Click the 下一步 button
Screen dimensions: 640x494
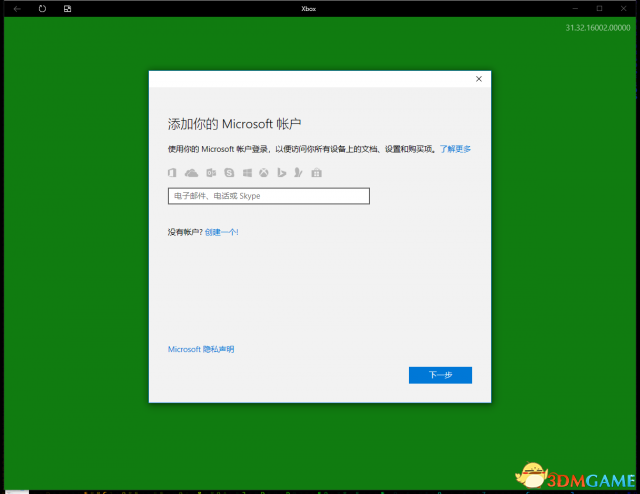tap(440, 375)
